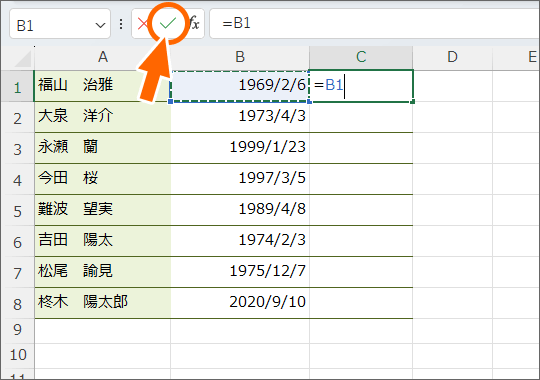Select row 3 header

(x=17, y=148)
